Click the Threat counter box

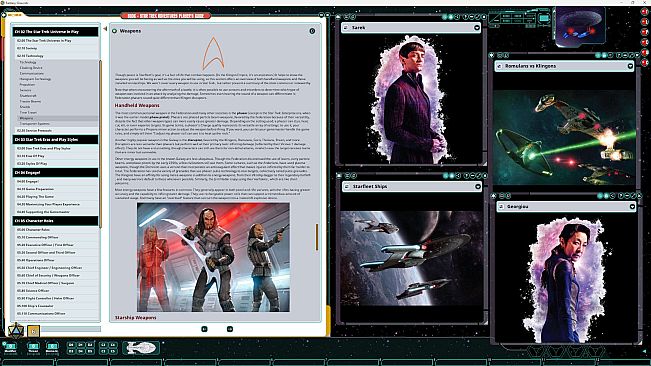[x=33, y=347]
